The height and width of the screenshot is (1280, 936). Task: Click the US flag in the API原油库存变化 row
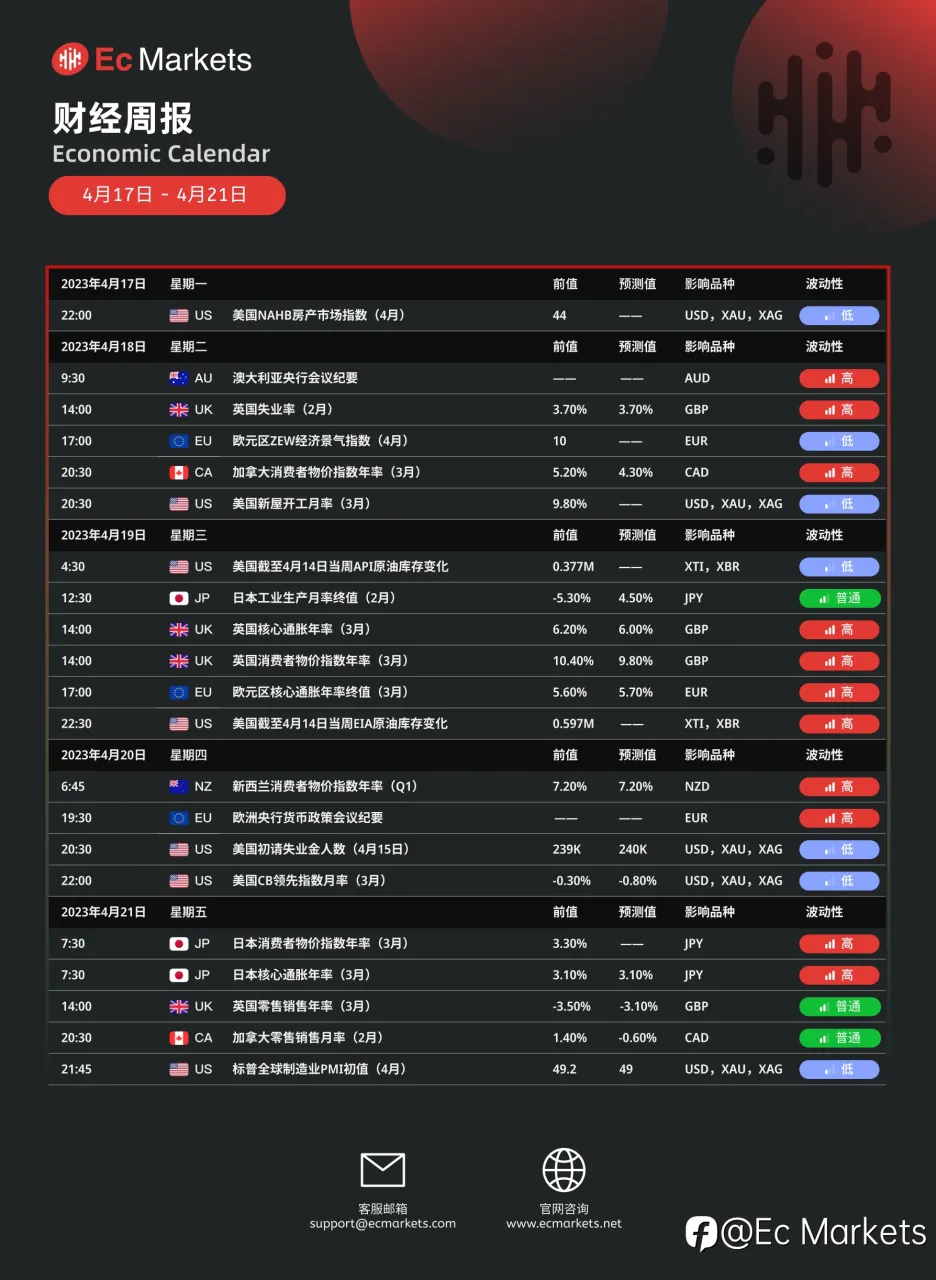click(x=179, y=567)
